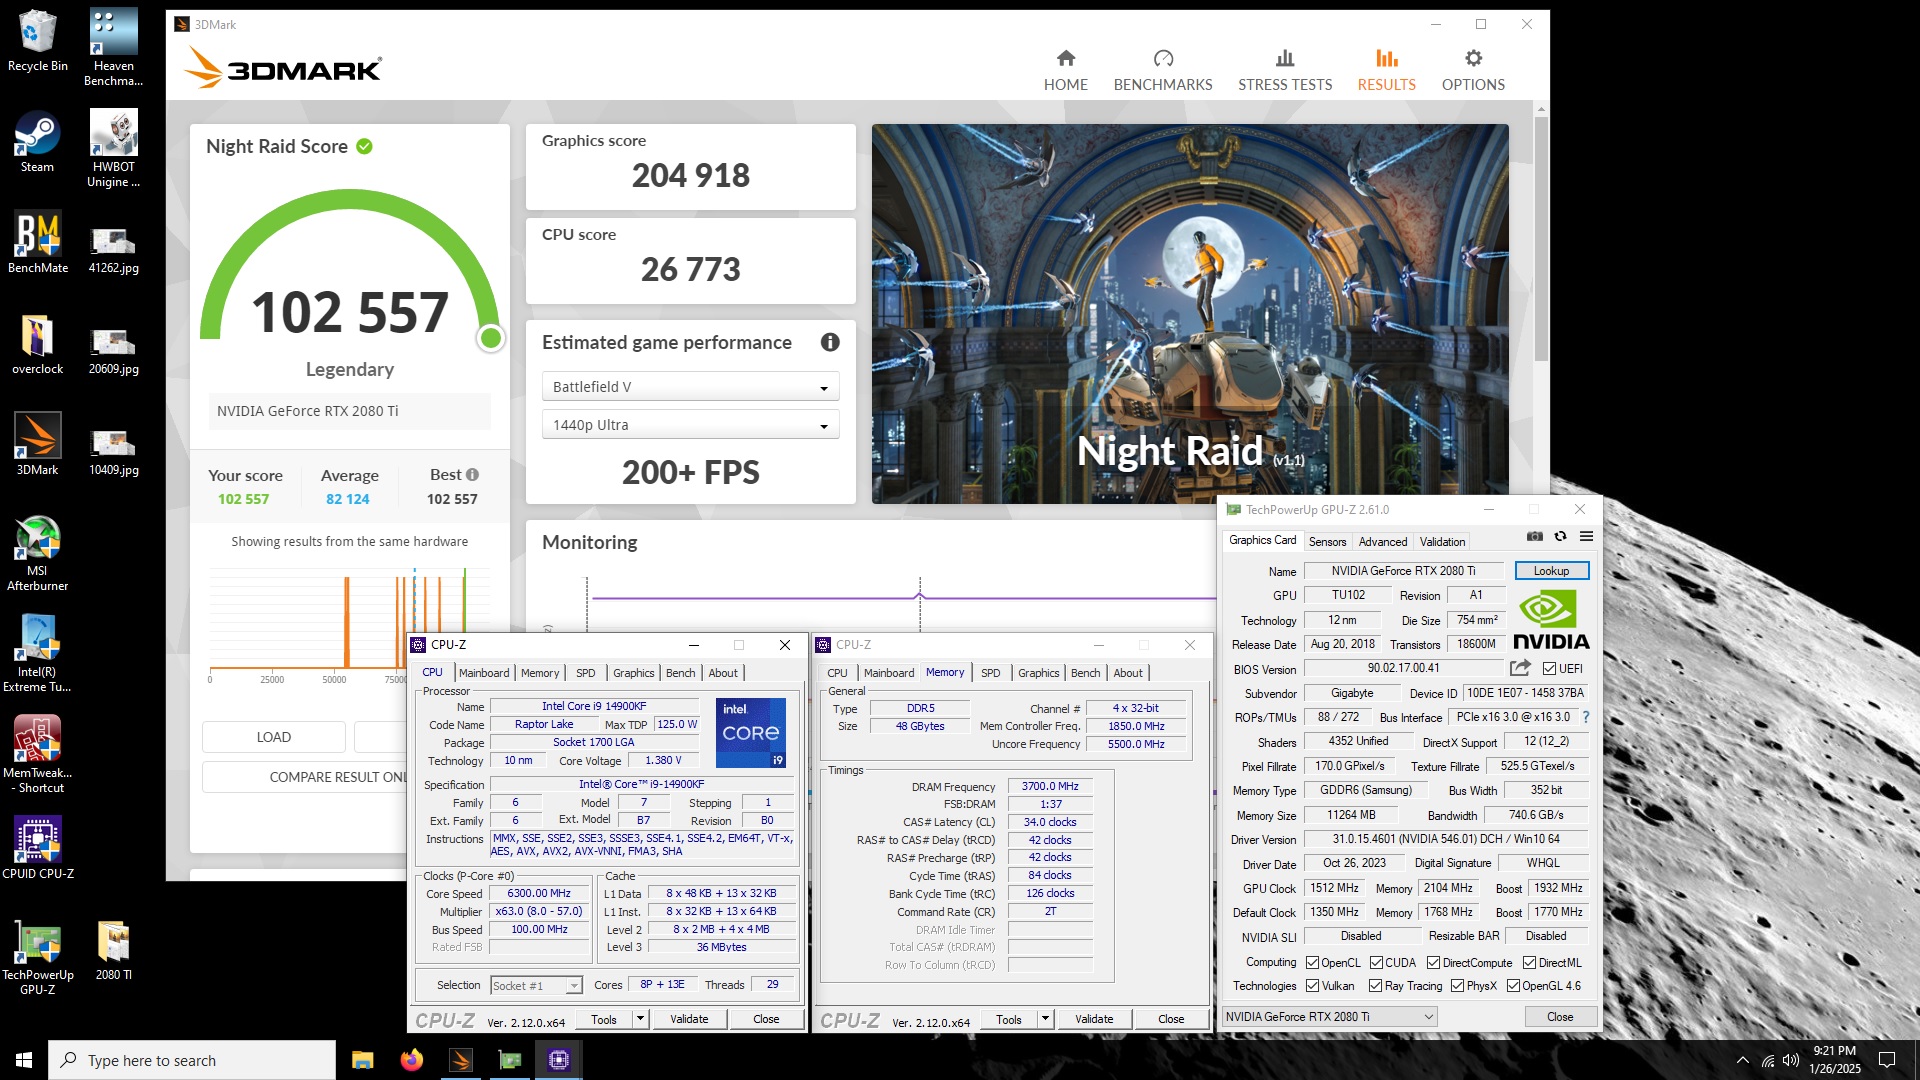Image resolution: width=1920 pixels, height=1080 pixels.
Task: Click the Night Raid benchmark artwork image
Action: click(1190, 314)
